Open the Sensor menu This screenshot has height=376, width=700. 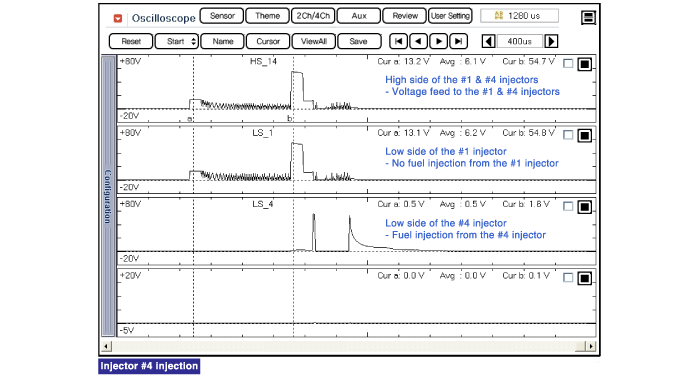(222, 16)
